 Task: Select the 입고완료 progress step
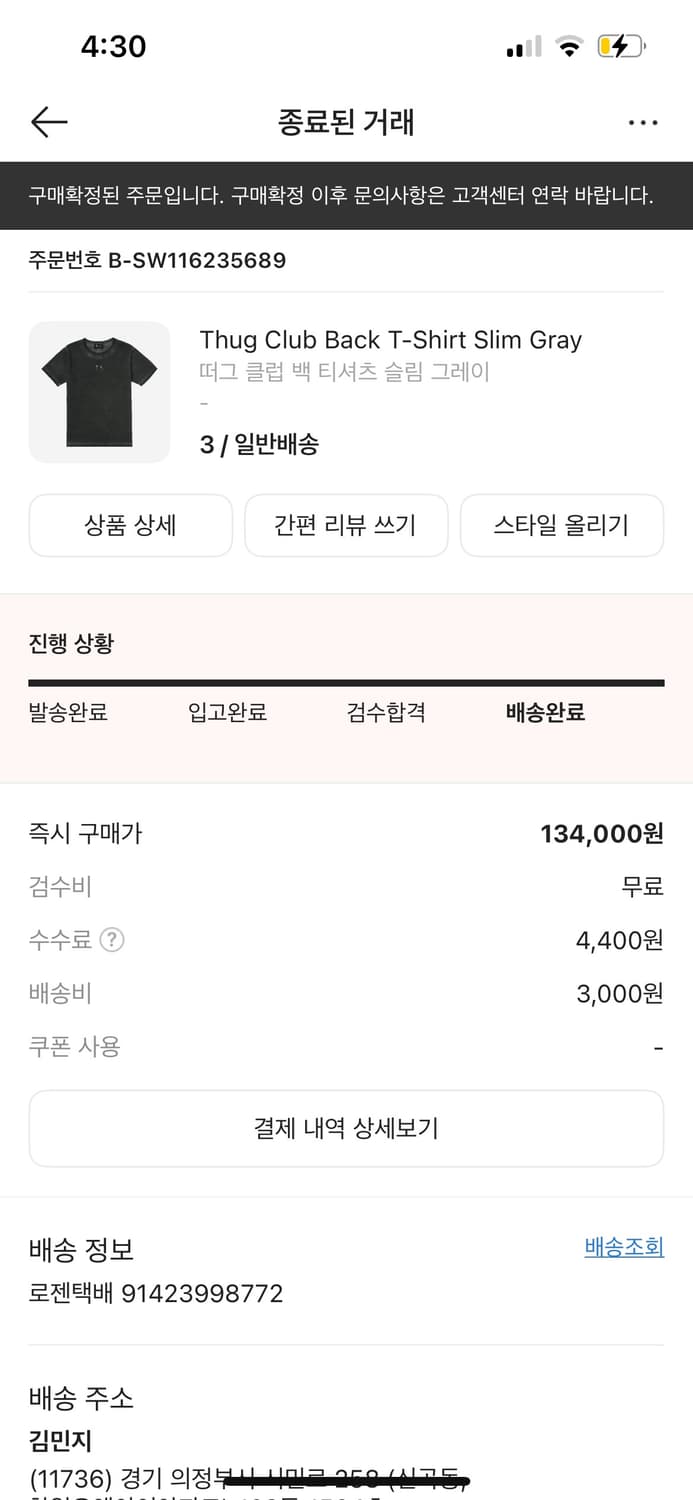[x=227, y=713]
